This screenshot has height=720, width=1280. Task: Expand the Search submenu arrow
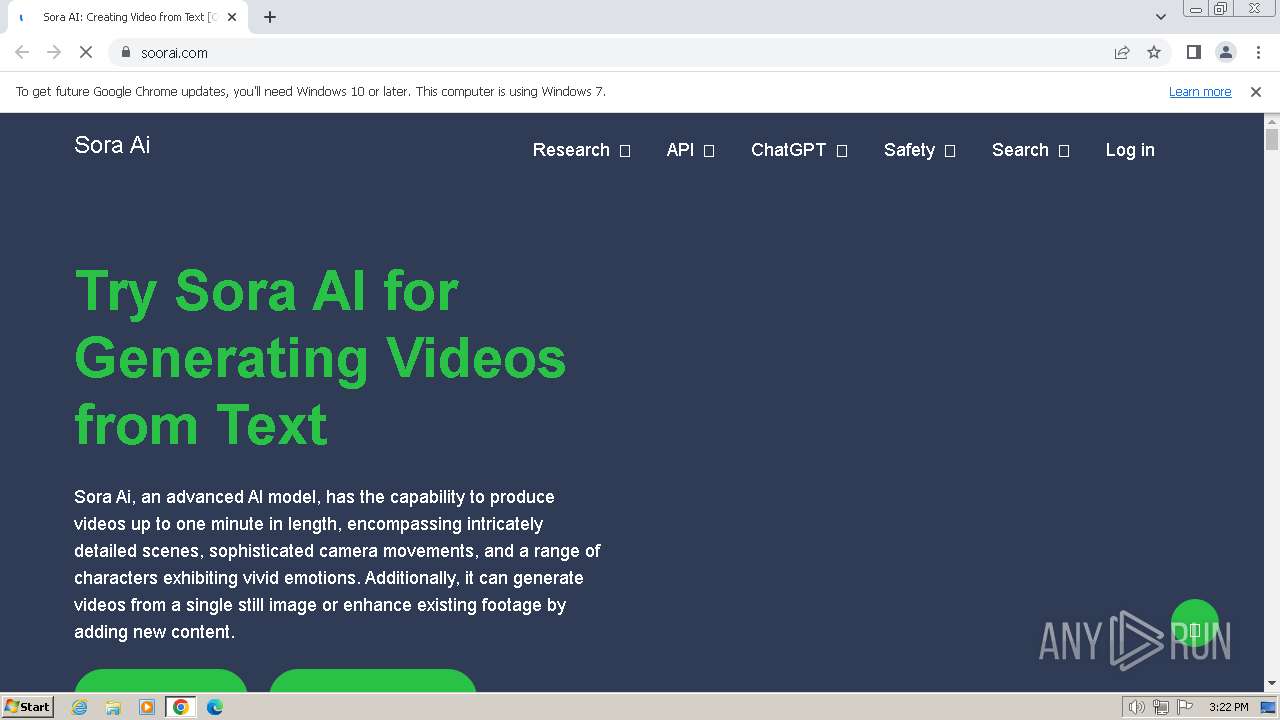(1064, 151)
